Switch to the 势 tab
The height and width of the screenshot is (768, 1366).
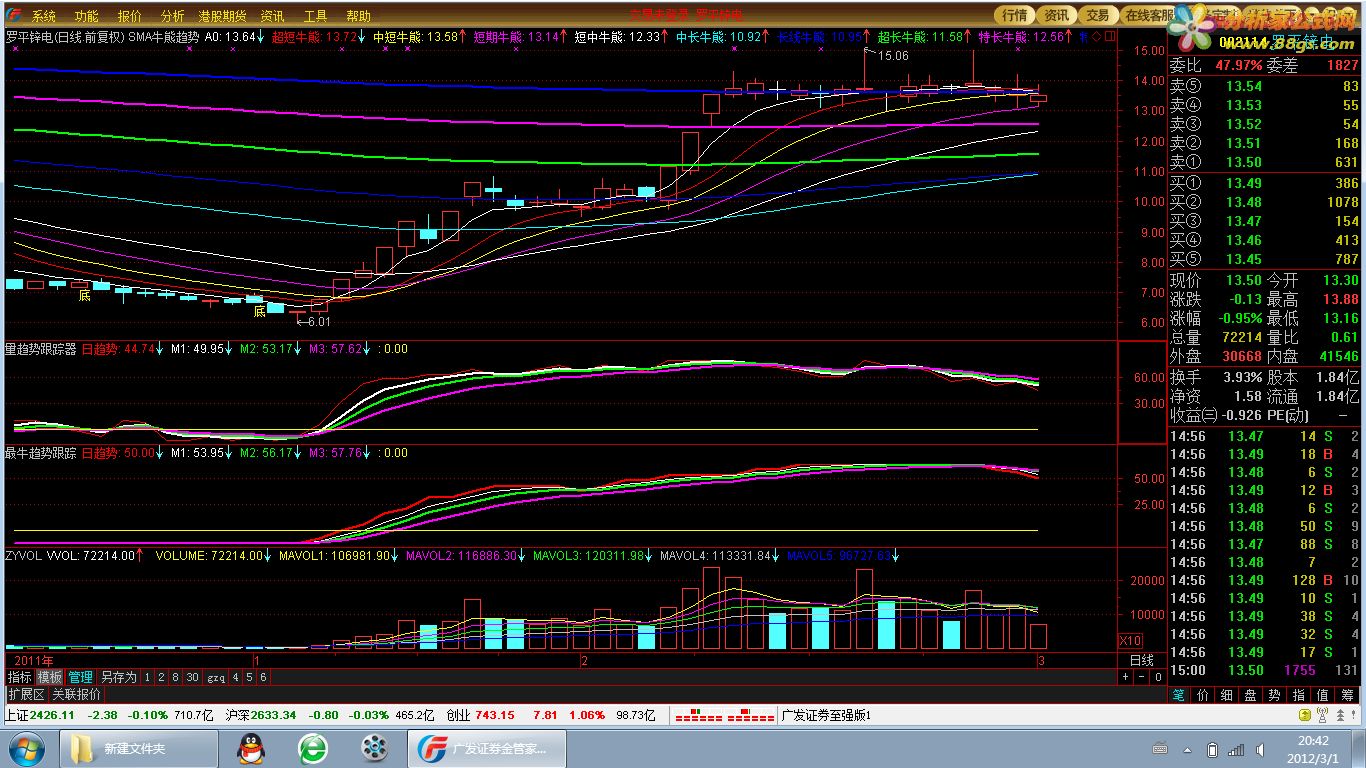[1275, 694]
